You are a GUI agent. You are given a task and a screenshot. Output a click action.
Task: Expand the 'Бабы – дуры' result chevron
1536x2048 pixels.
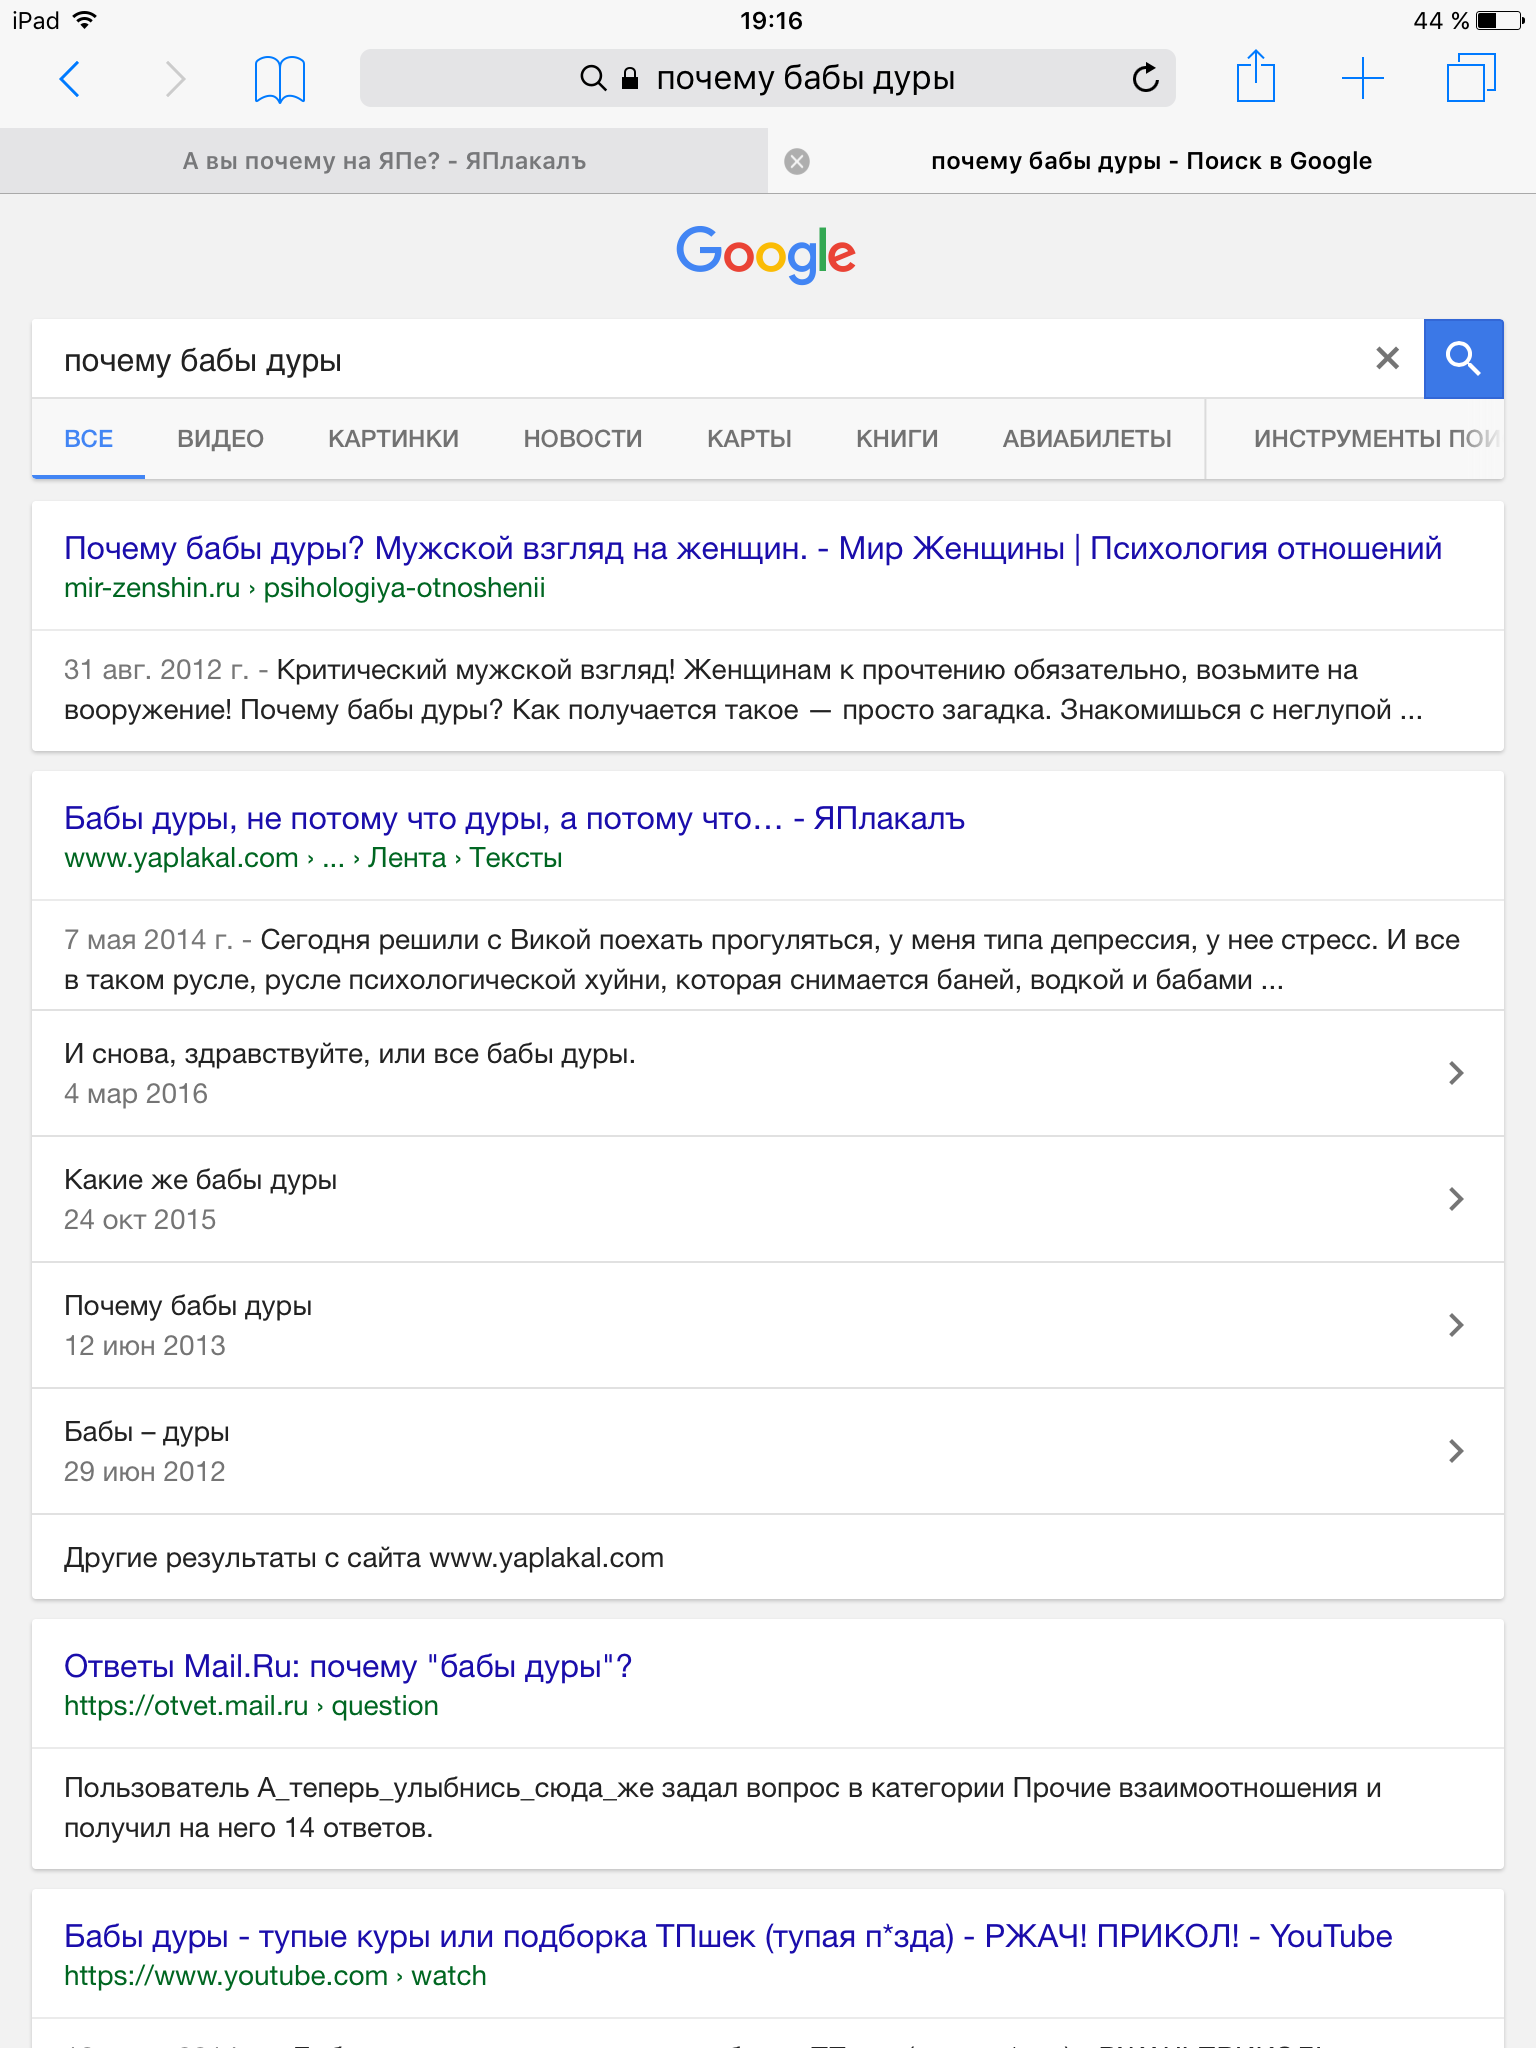click(1456, 1451)
